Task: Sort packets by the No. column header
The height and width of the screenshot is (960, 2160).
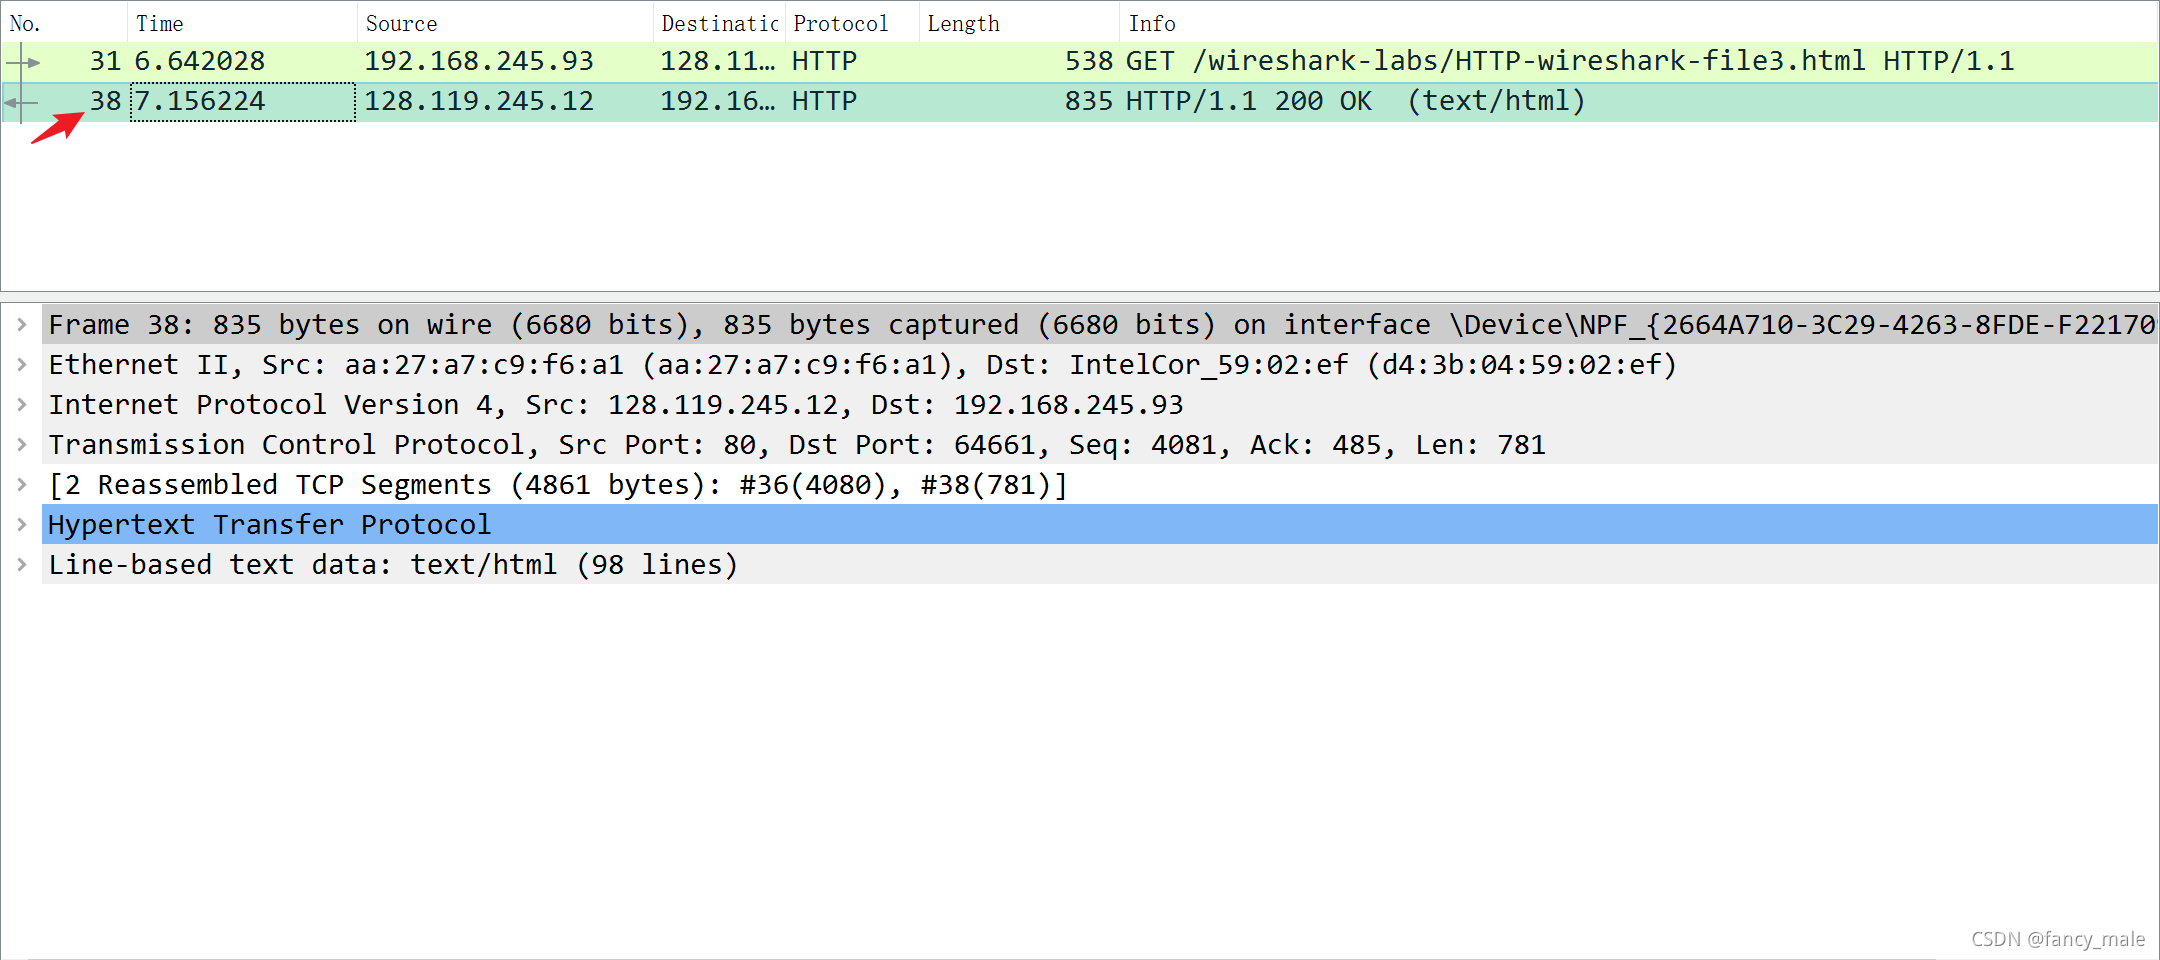Action: (64, 23)
